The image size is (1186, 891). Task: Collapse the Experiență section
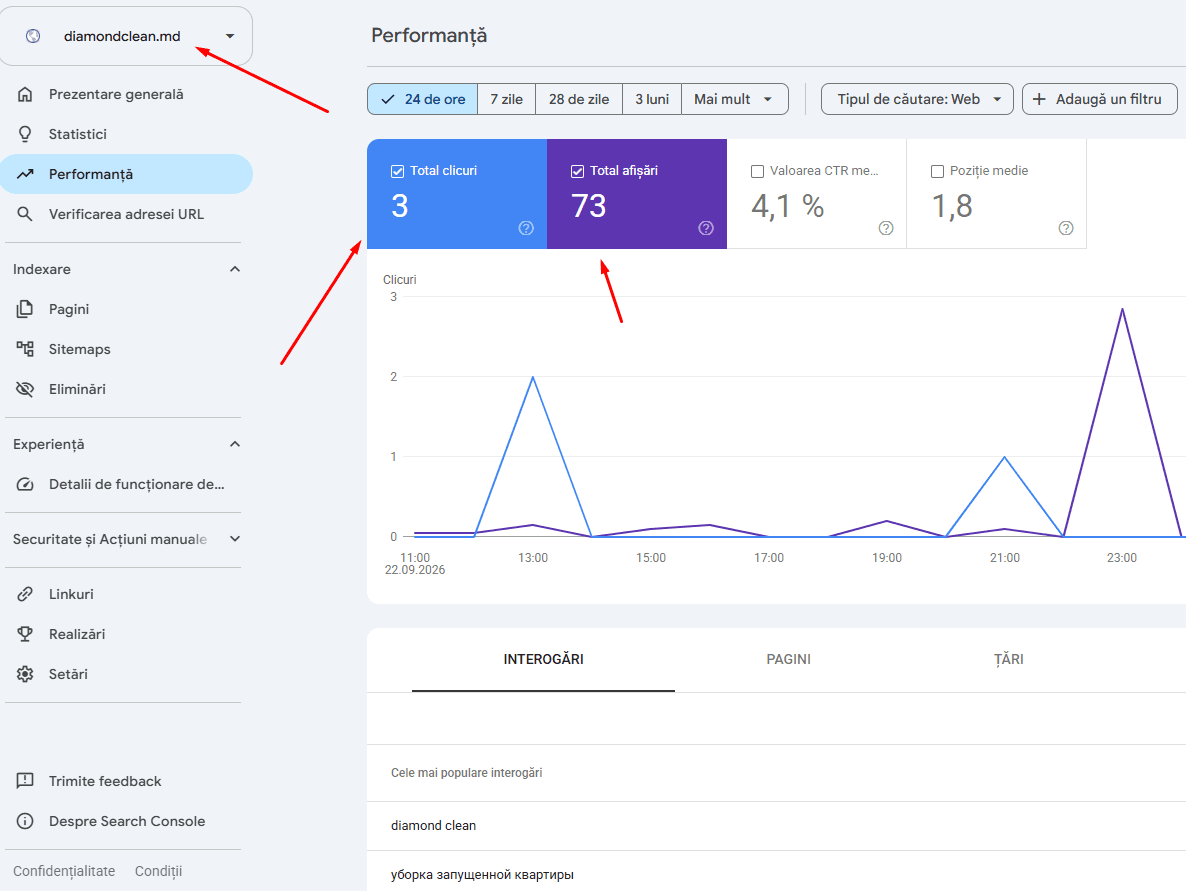coord(234,444)
